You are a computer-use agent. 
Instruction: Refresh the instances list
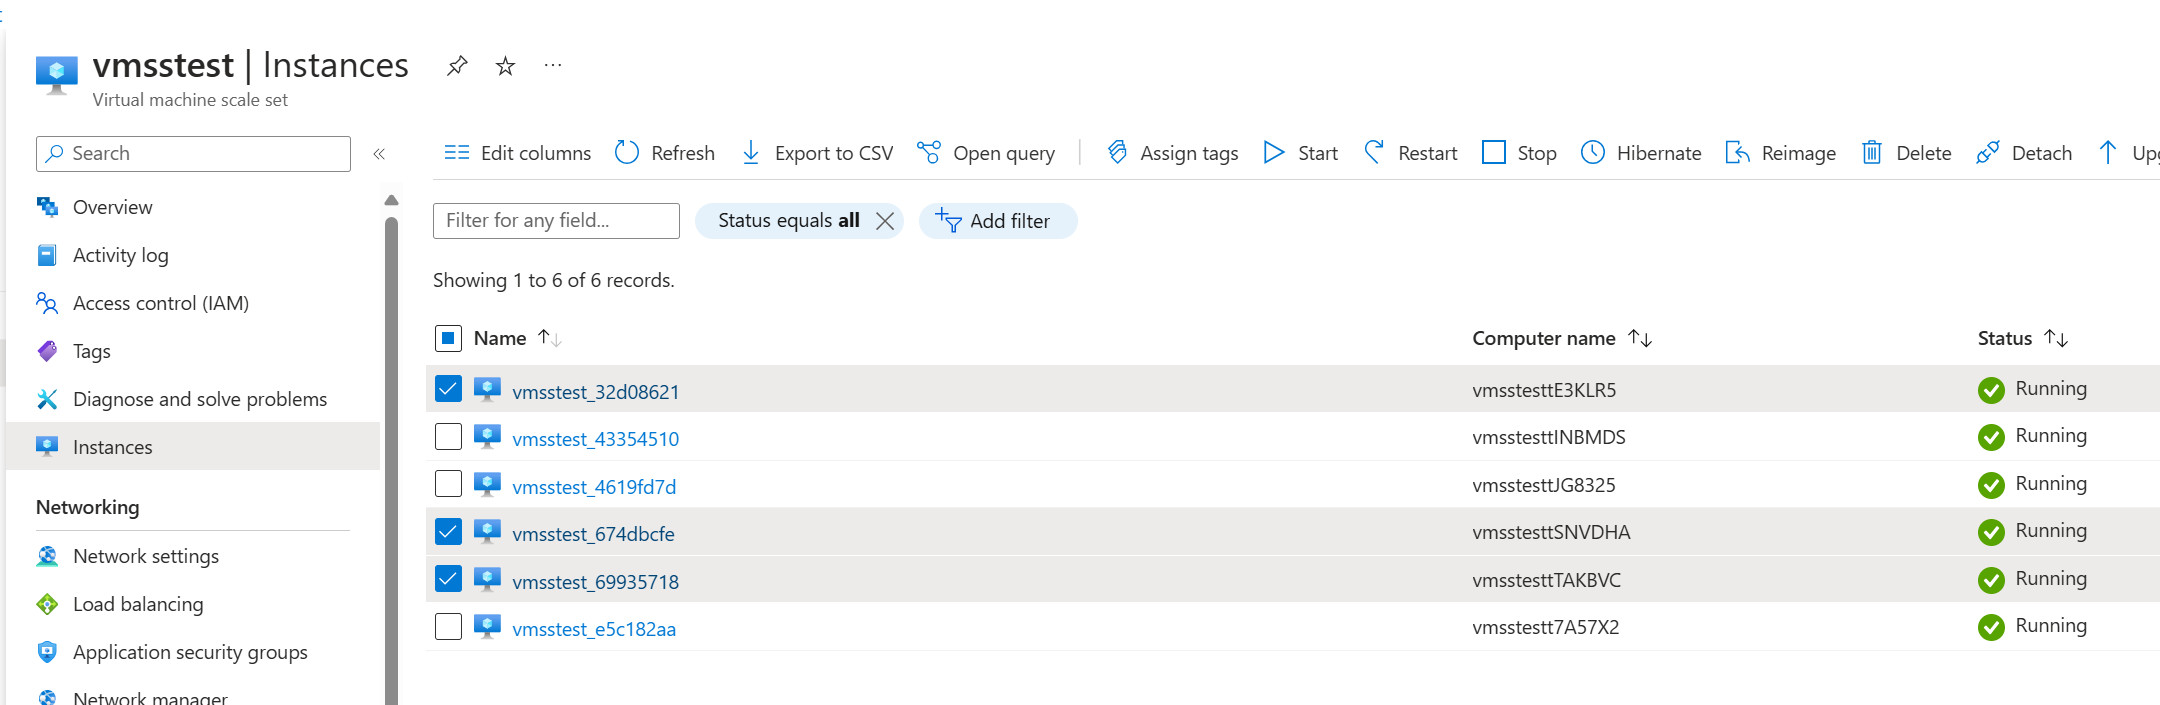(x=665, y=153)
